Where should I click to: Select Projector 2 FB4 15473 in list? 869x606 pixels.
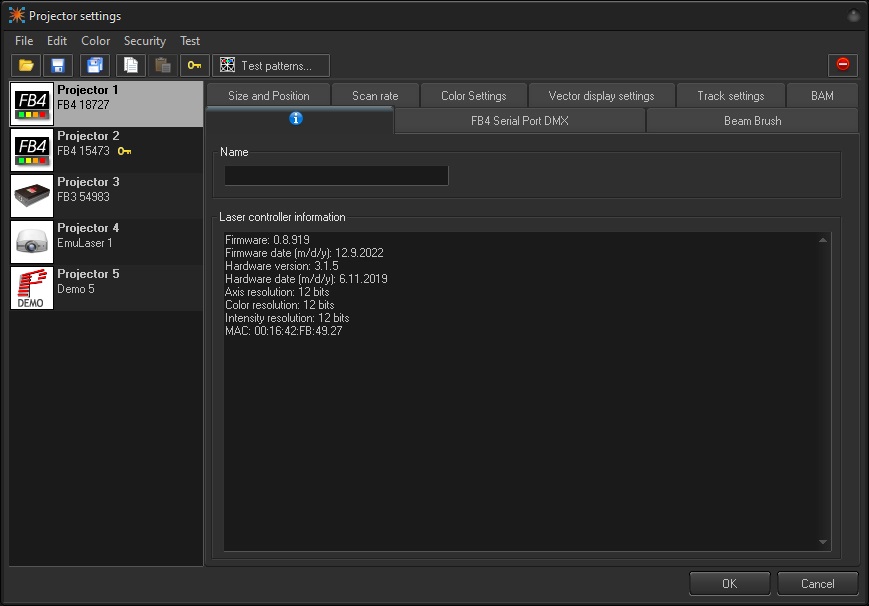point(106,150)
